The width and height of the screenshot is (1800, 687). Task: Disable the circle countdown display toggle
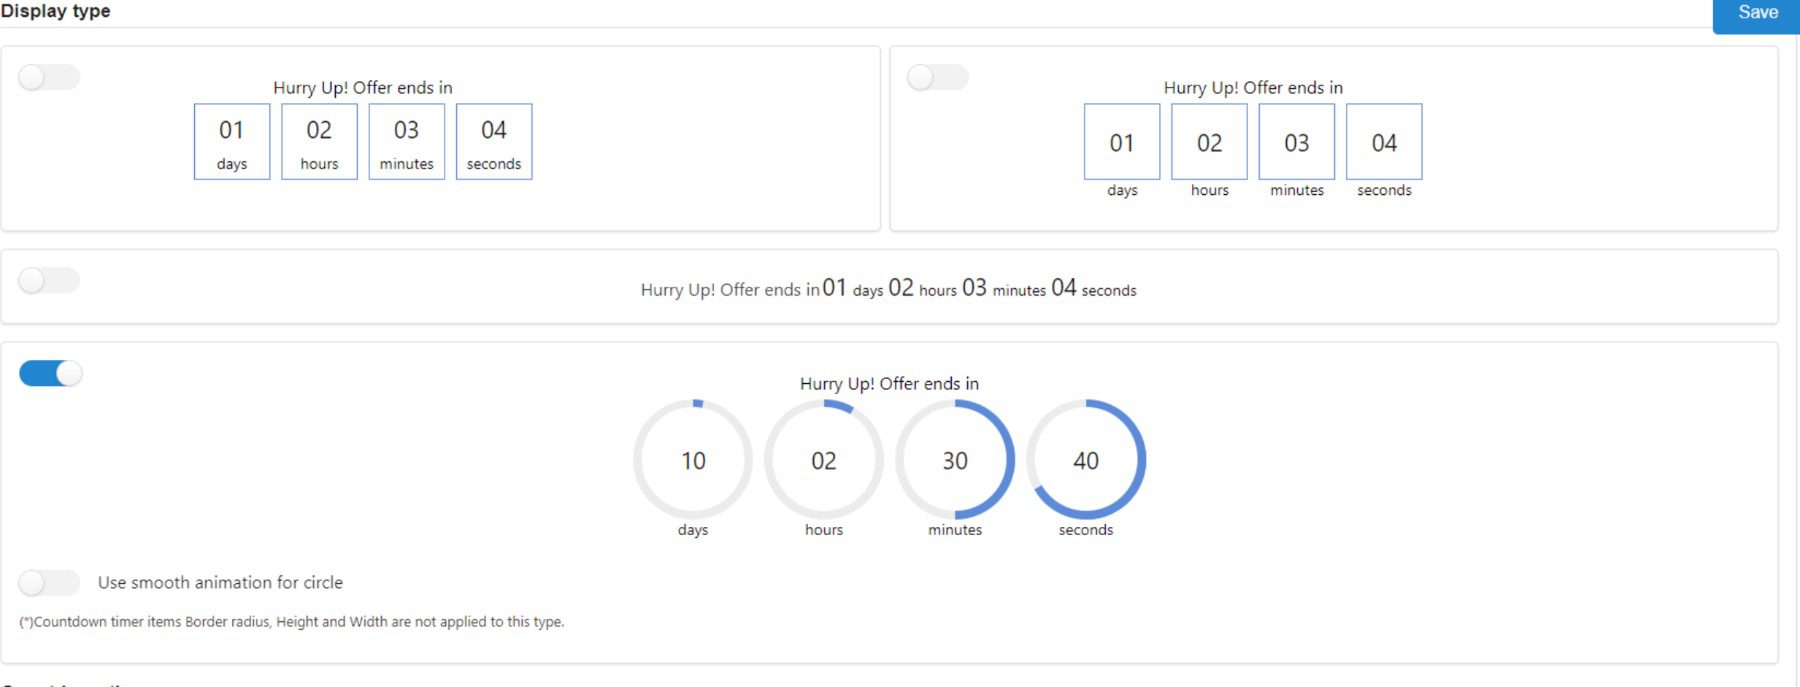pyautogui.click(x=49, y=372)
